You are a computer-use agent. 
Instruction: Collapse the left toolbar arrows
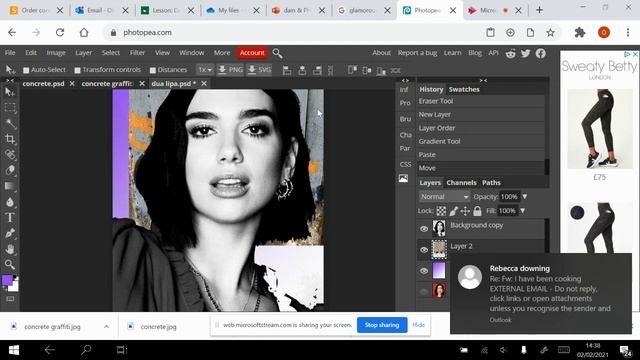(10, 80)
